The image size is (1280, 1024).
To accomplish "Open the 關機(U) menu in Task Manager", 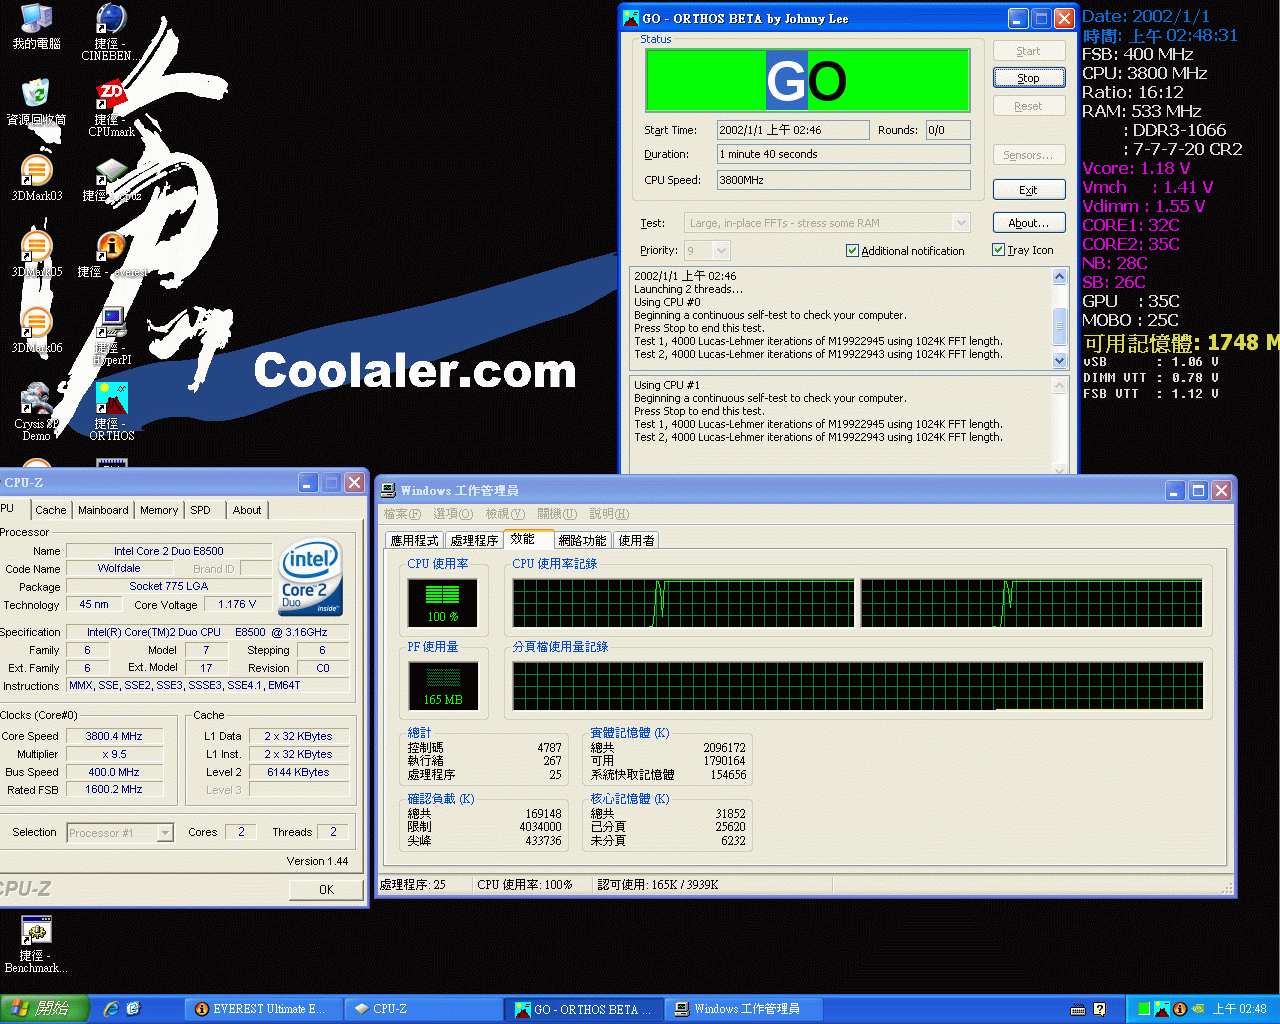I will (557, 514).
